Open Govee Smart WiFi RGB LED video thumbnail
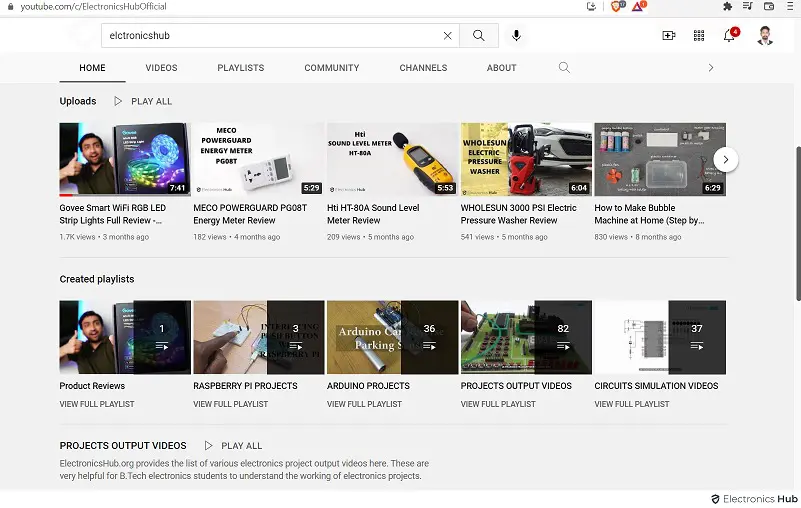 (125, 159)
